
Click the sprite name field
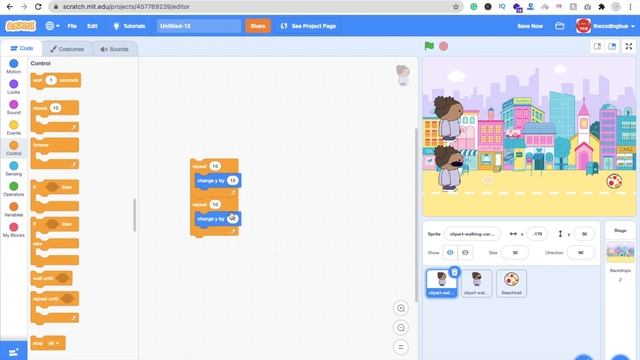[x=472, y=234]
